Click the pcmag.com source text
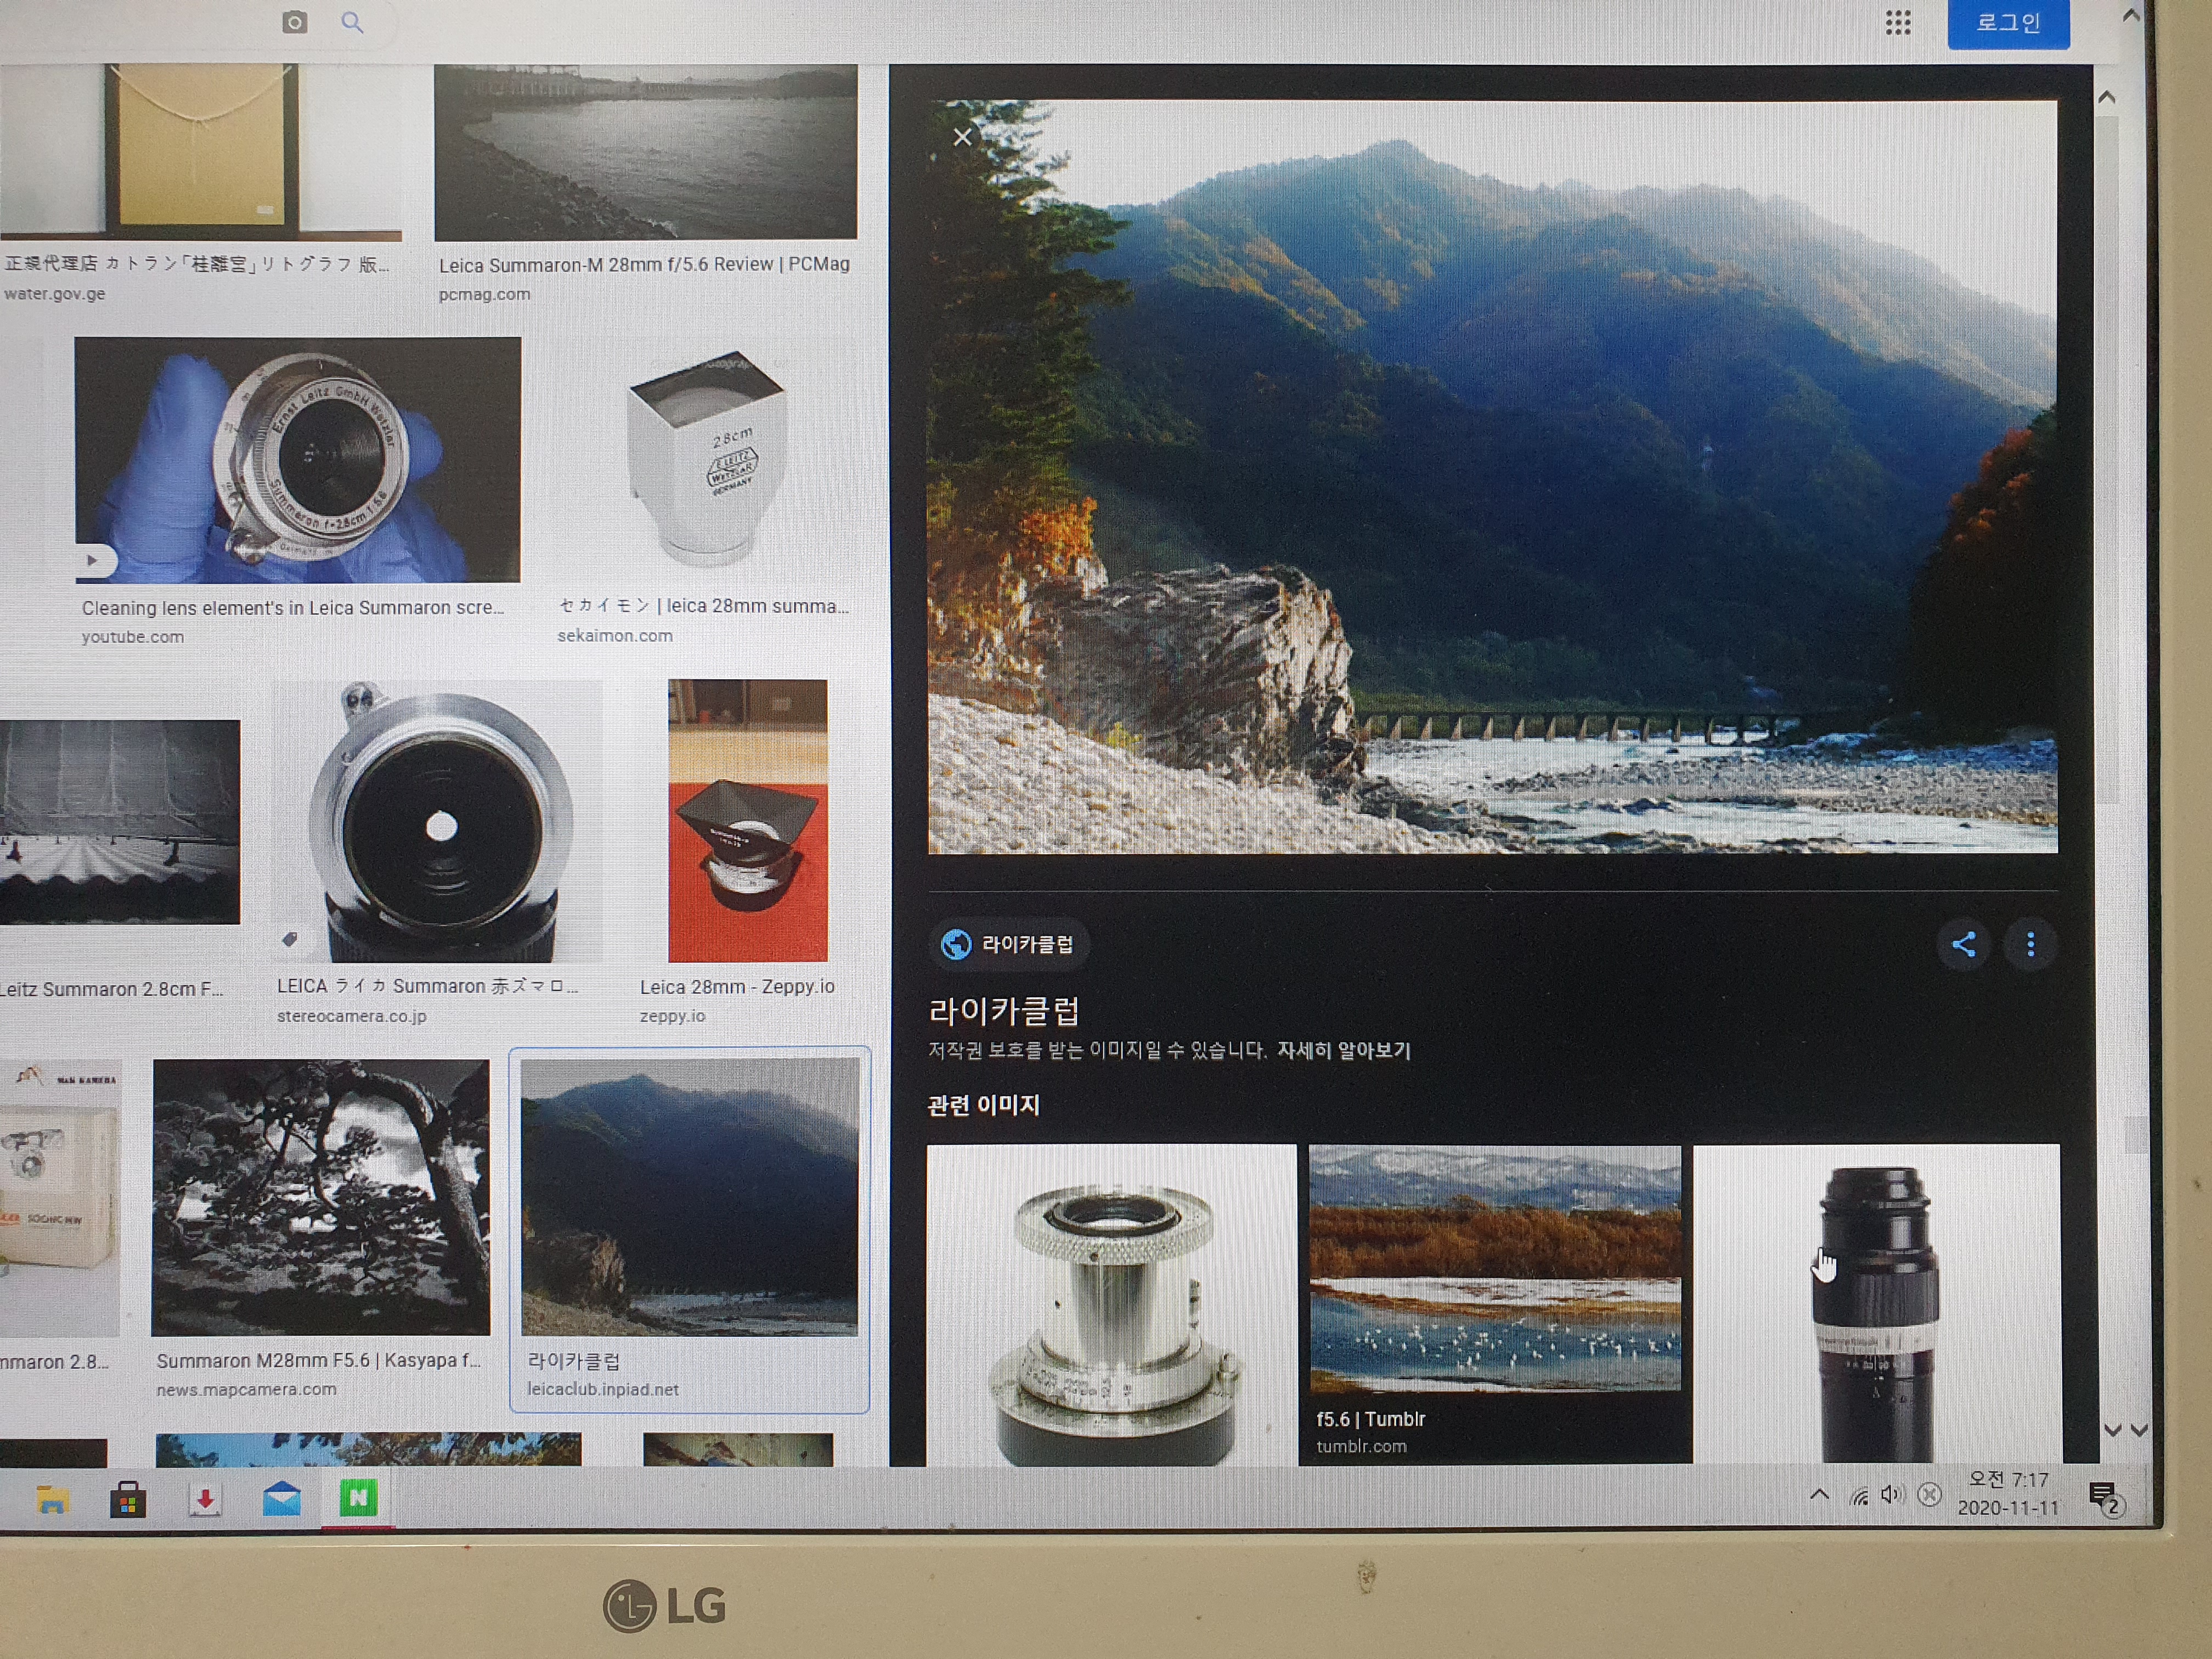The image size is (2212, 1659). [484, 294]
